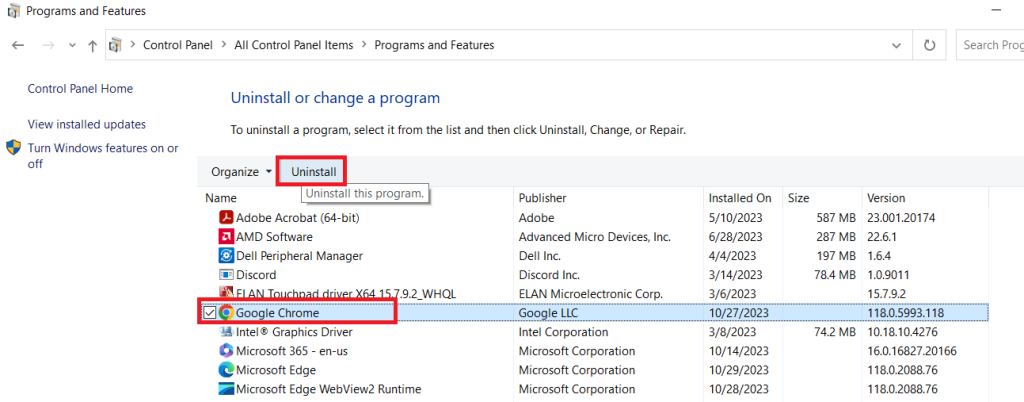This screenshot has height=402, width=1024.
Task: Navigate to Control Panel breadcrumb
Action: [x=178, y=45]
